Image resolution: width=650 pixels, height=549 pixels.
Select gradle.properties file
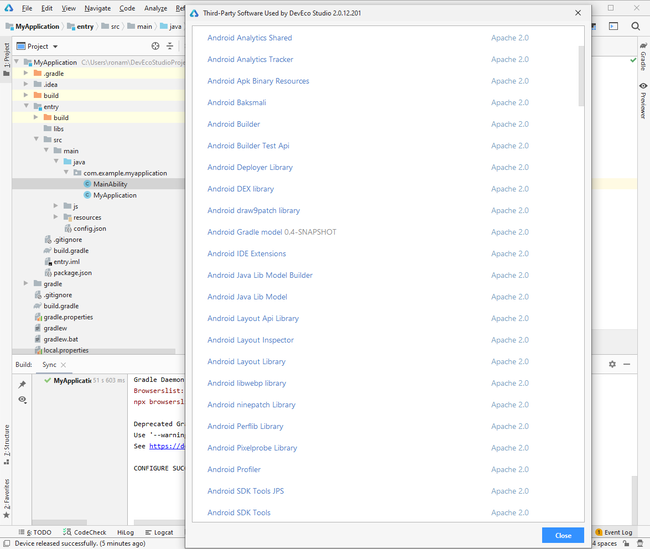click(x=68, y=317)
